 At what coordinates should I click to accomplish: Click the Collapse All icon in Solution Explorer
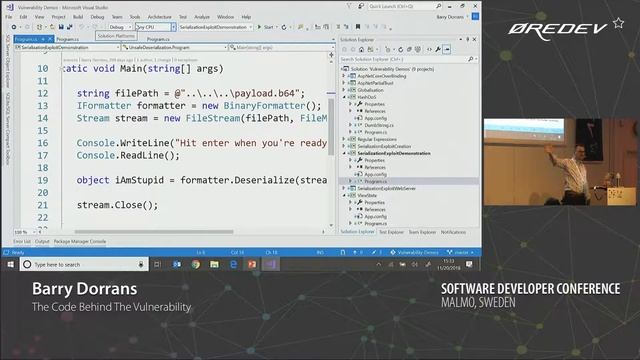(x=409, y=49)
